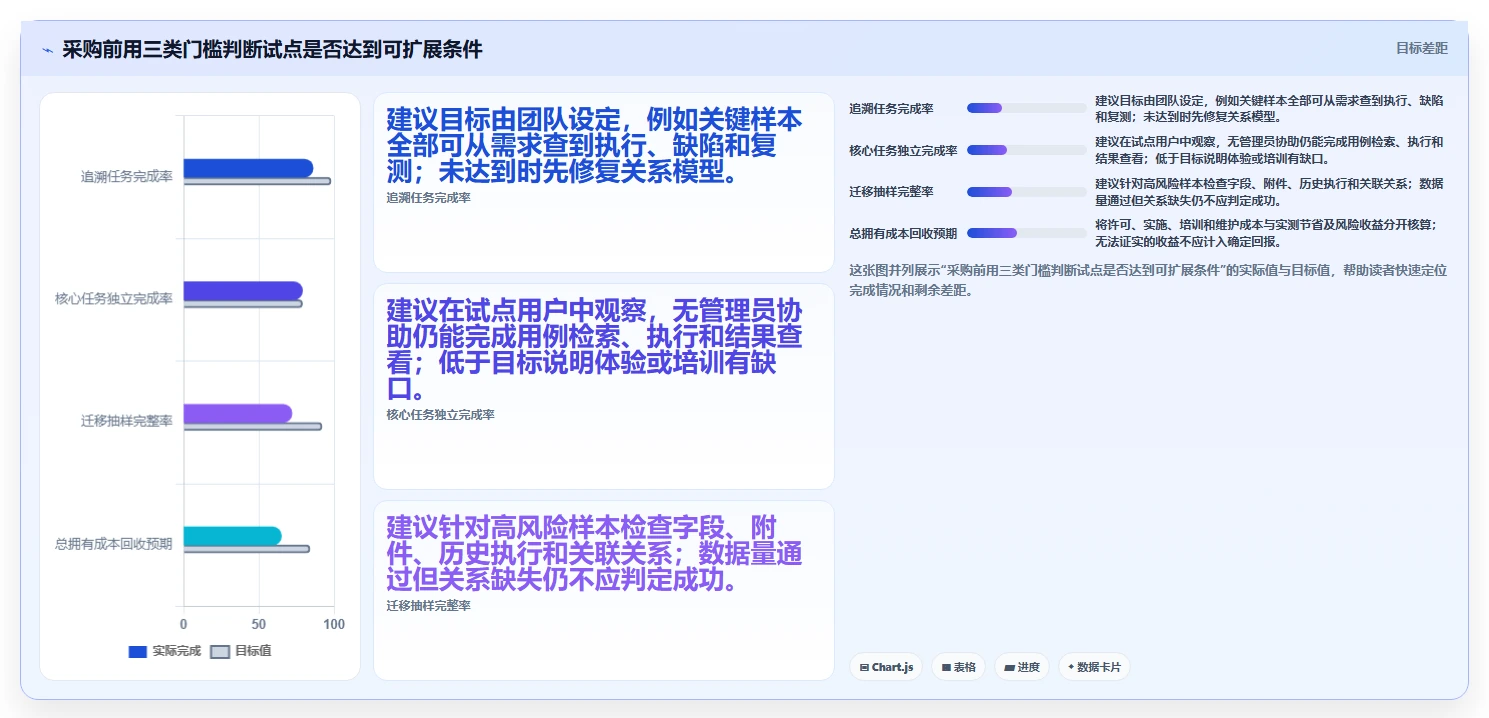Image resolution: width=1489 pixels, height=718 pixels.
Task: Click the 目标差距 label in the header
Action: coord(1421,48)
